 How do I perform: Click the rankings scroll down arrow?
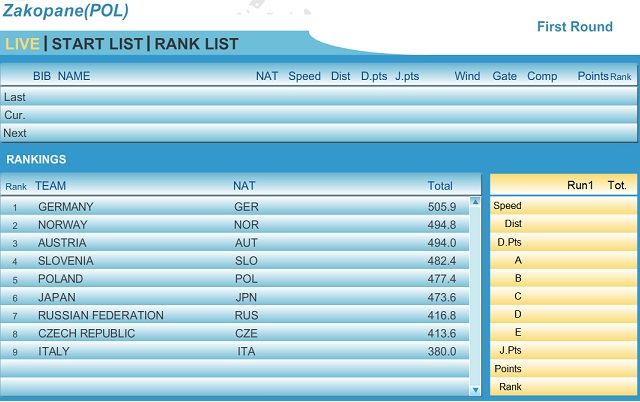pyautogui.click(x=475, y=390)
